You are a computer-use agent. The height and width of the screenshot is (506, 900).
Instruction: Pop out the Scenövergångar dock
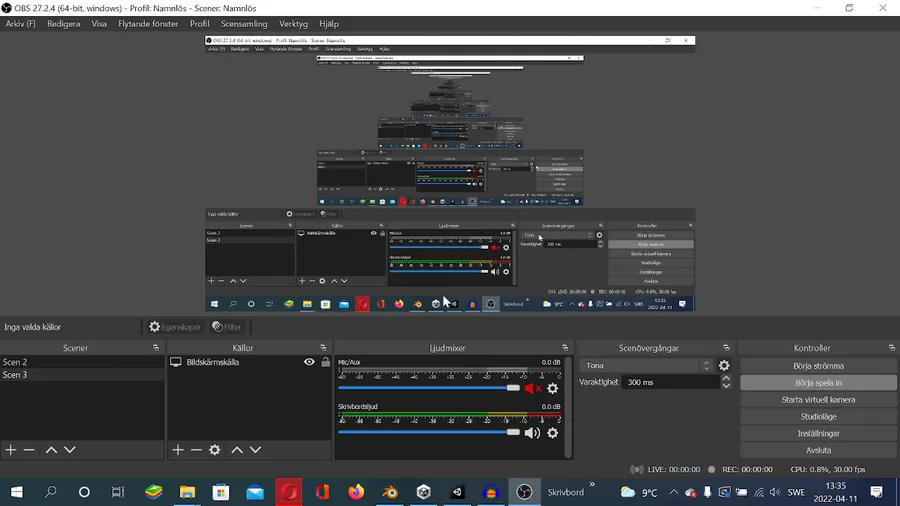[x=726, y=348]
